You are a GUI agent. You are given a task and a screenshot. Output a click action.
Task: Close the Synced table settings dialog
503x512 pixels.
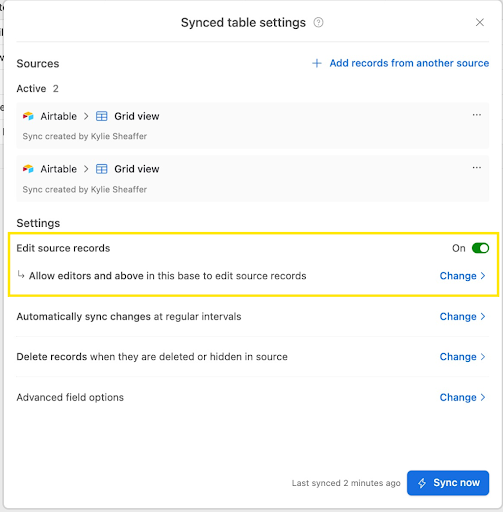(480, 22)
